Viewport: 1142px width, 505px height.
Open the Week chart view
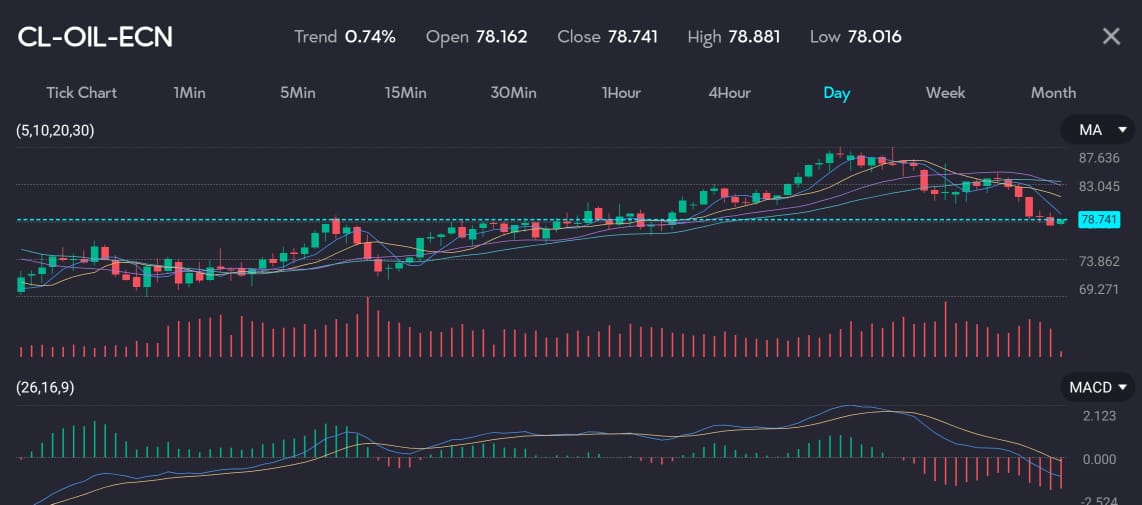pyautogui.click(x=945, y=93)
